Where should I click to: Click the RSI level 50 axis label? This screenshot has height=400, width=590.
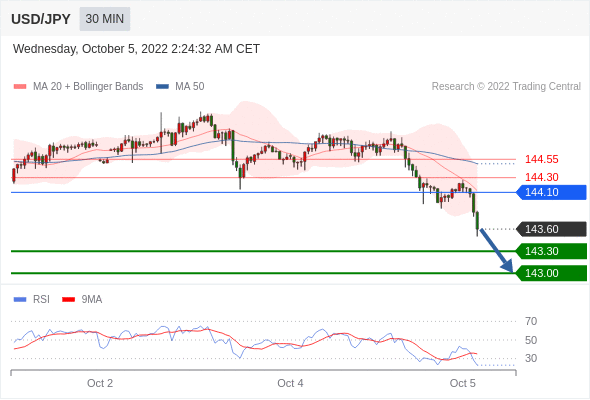531,340
